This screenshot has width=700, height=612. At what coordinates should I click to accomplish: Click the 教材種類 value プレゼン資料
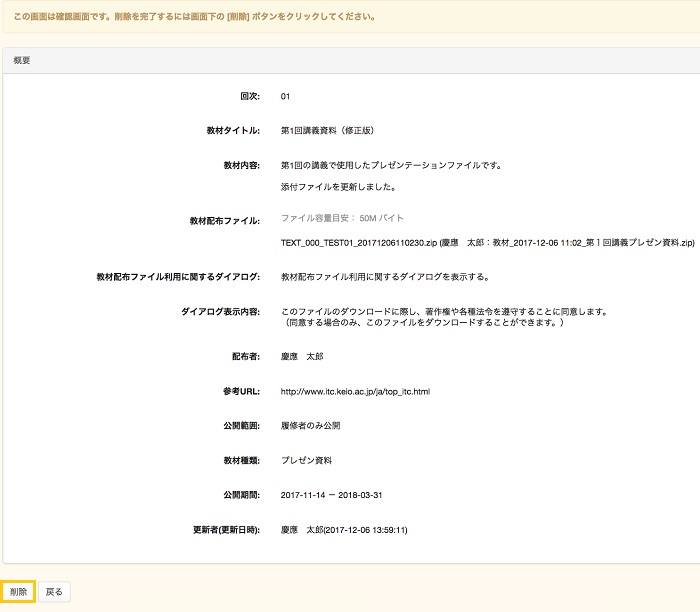coord(306,460)
